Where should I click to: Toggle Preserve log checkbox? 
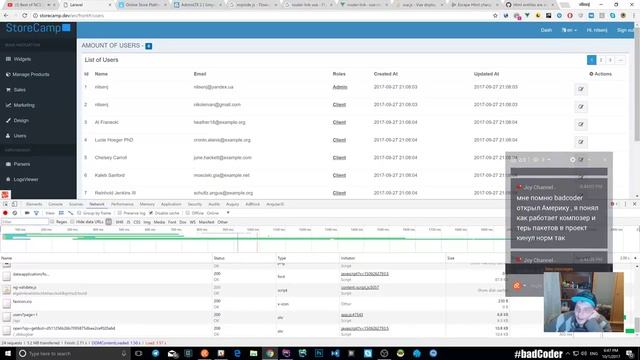120,213
